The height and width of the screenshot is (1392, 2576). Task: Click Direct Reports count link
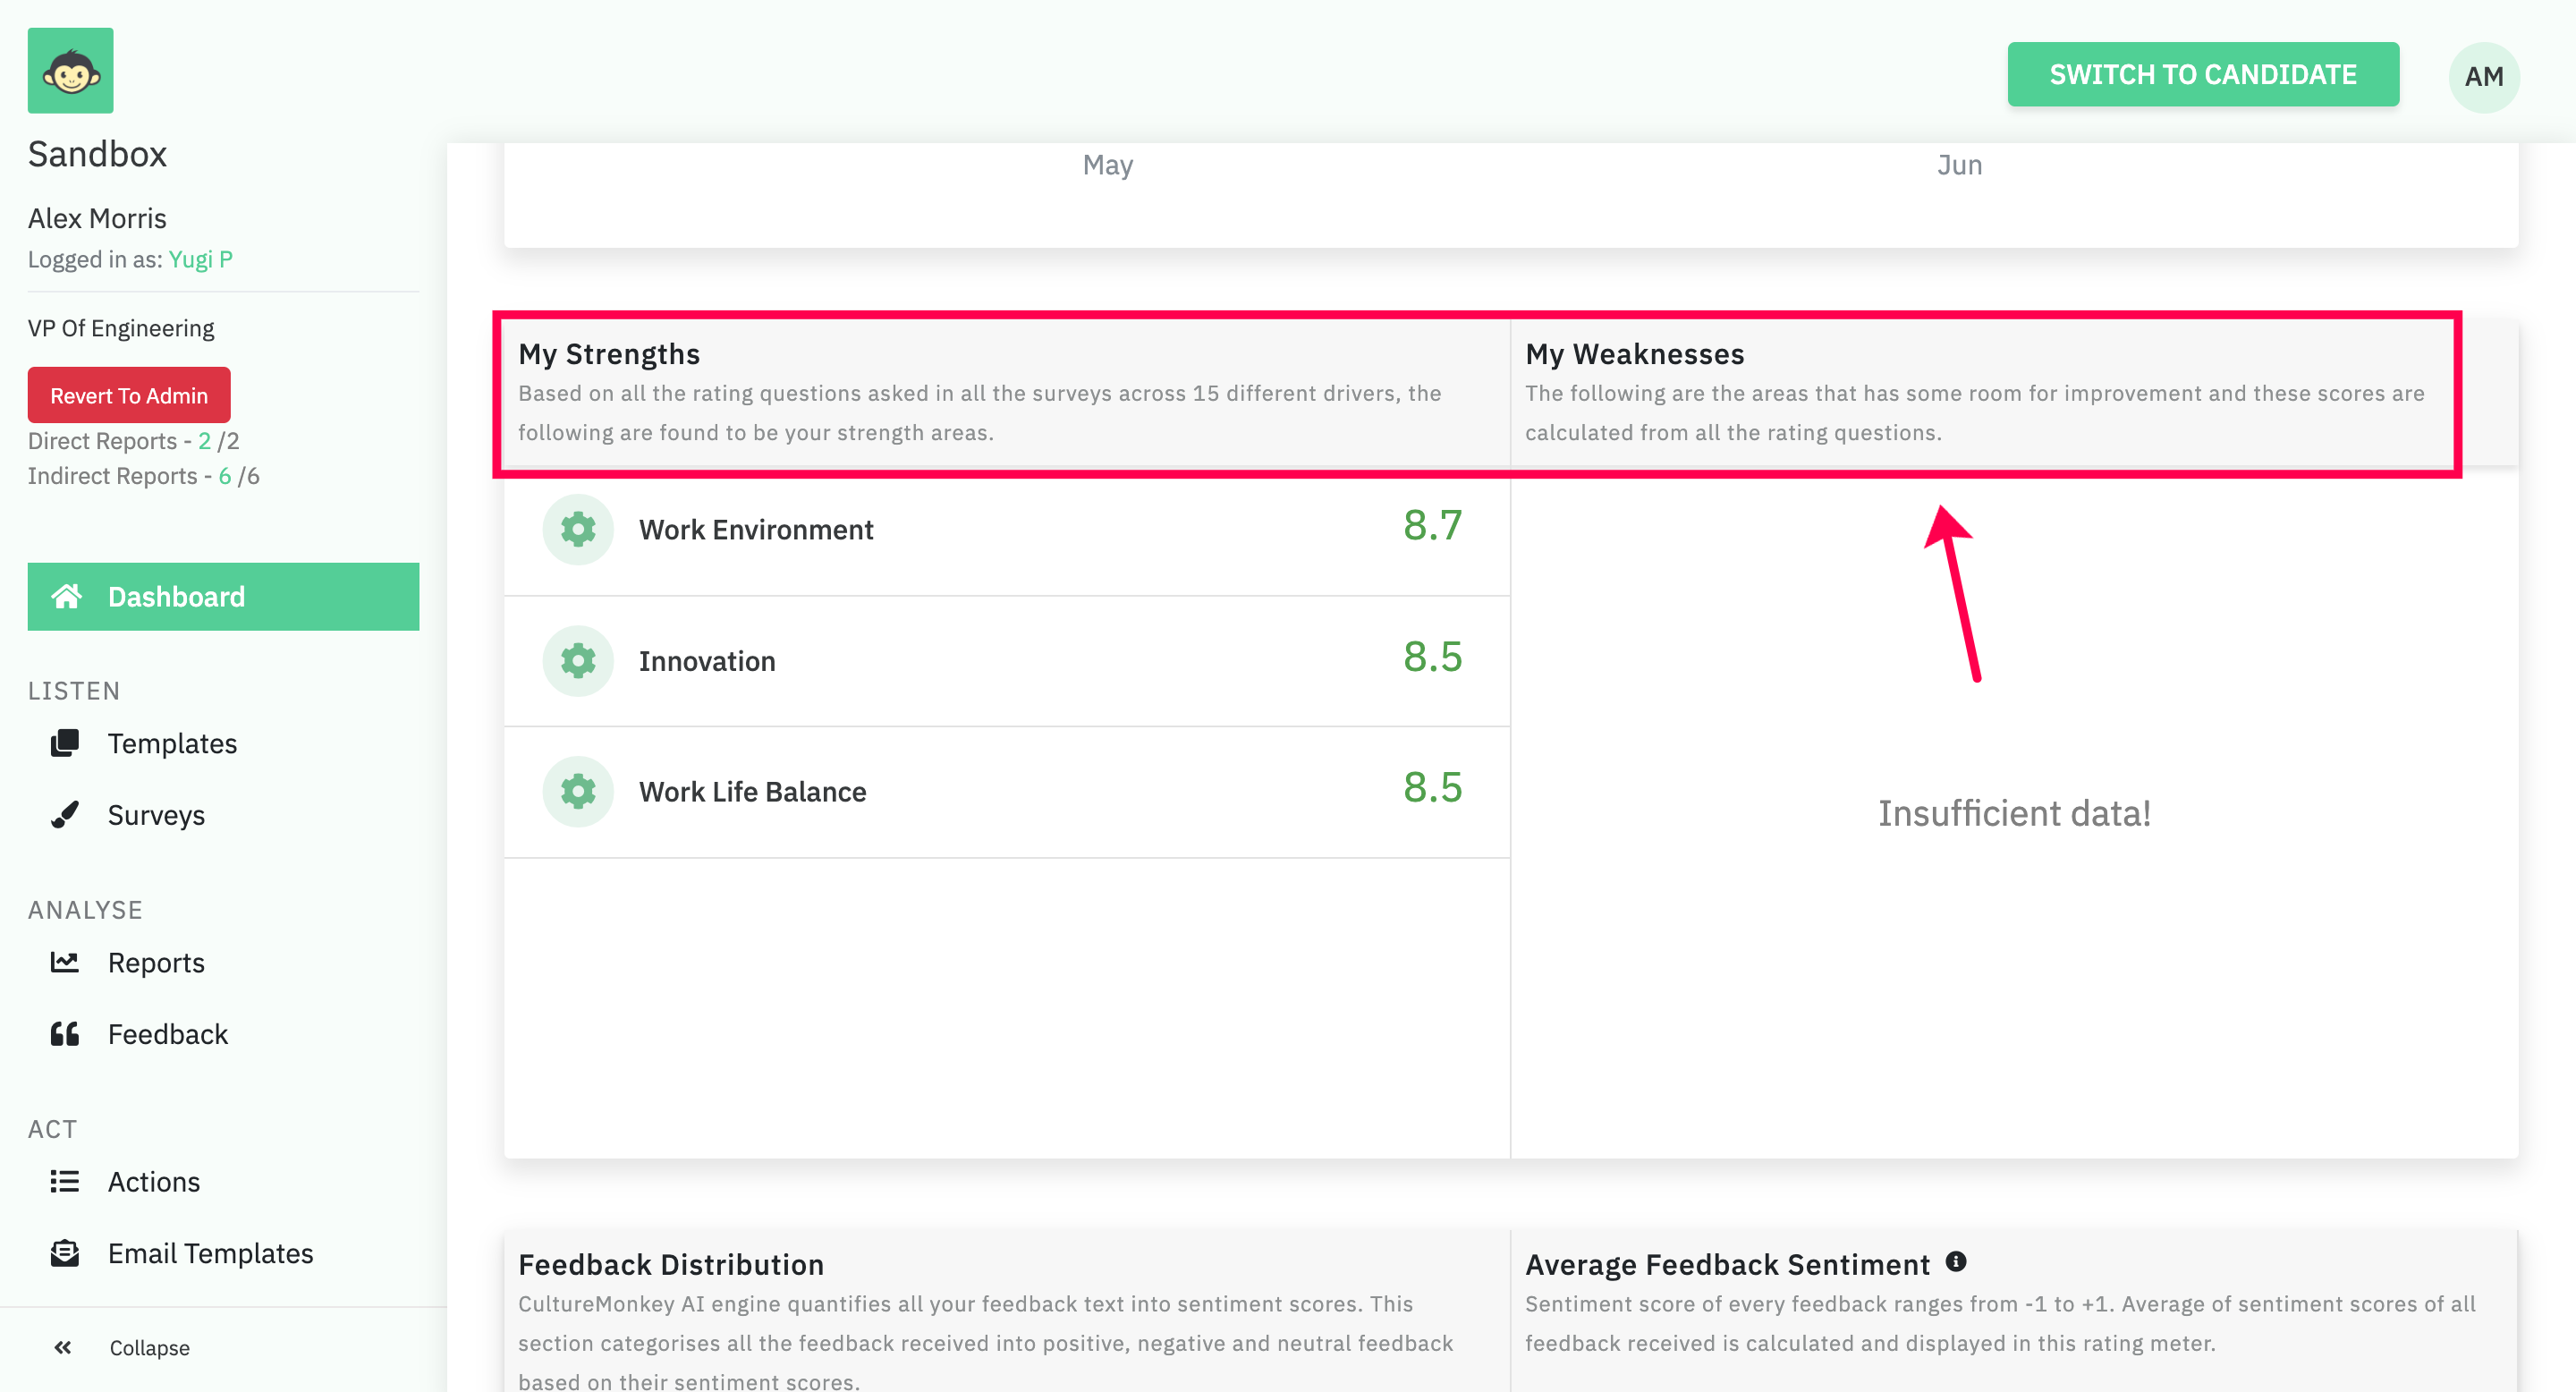point(204,441)
